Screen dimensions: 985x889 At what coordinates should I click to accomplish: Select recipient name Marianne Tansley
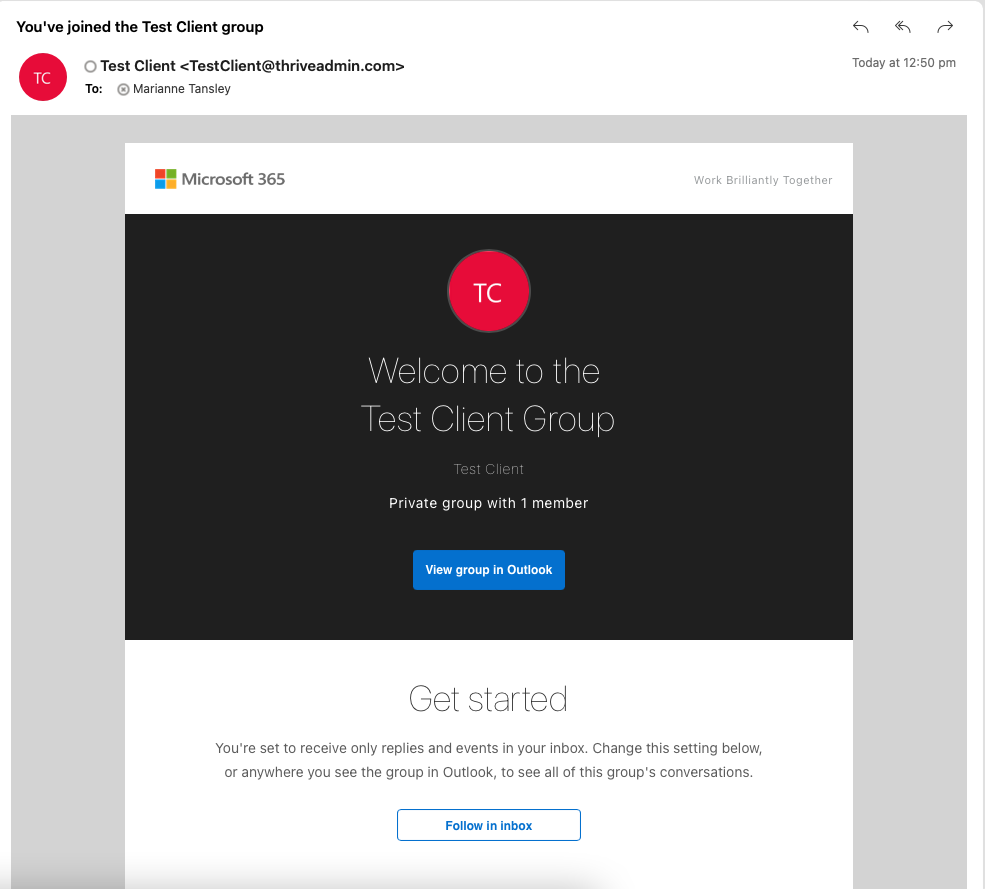182,89
